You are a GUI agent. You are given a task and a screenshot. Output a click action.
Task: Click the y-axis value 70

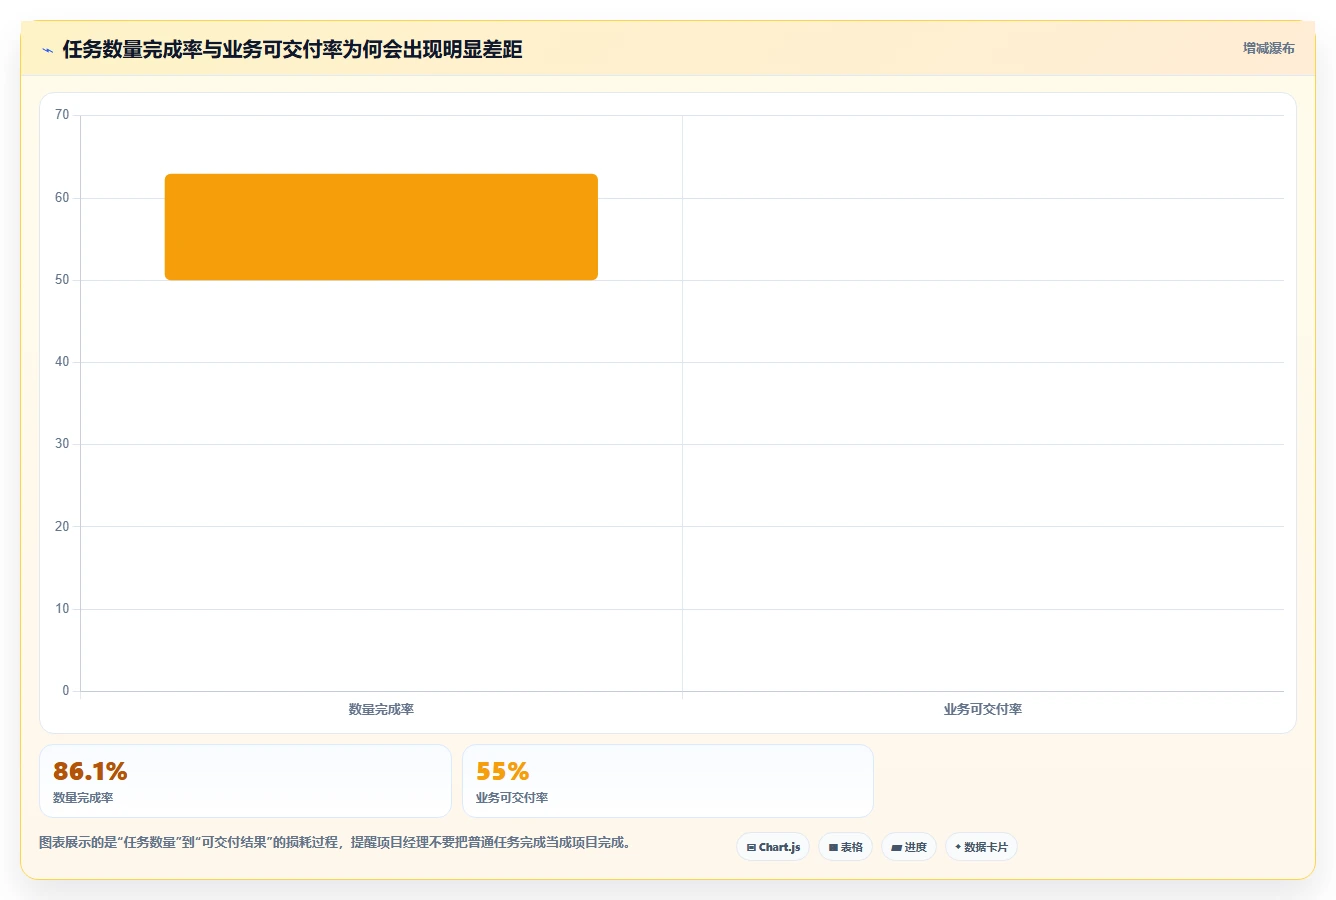pos(62,115)
